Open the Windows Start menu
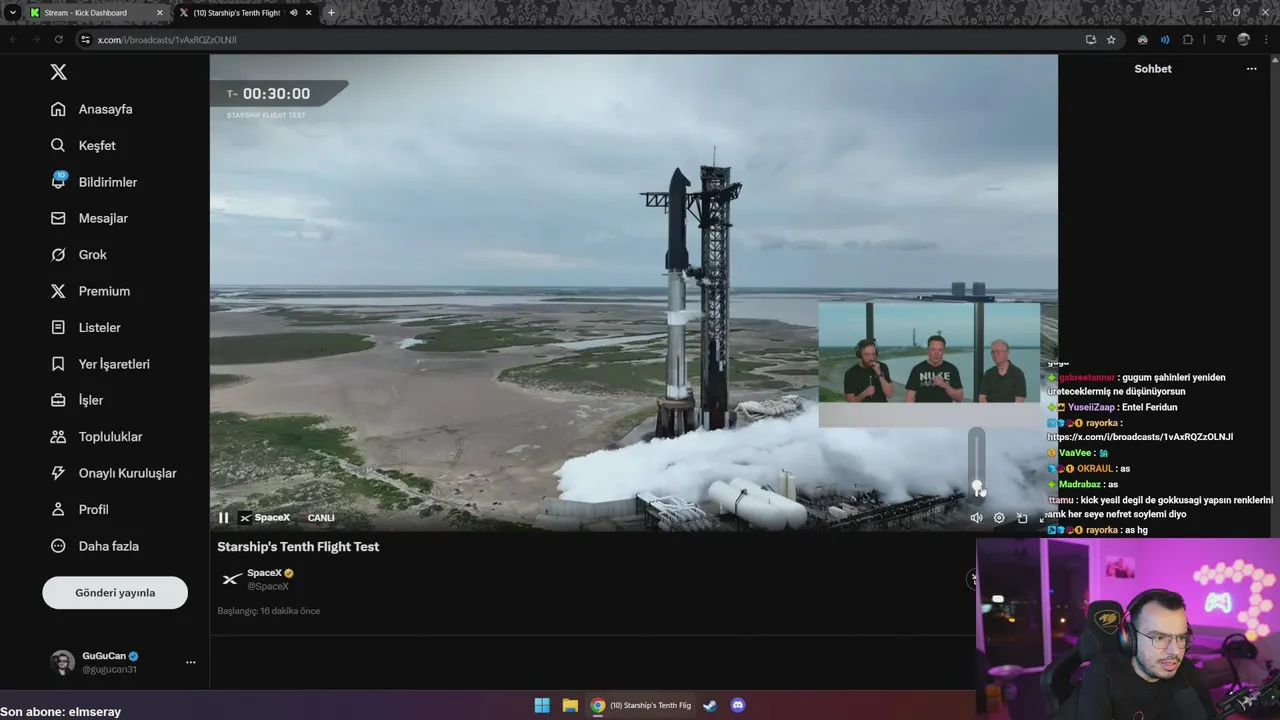 click(x=541, y=705)
